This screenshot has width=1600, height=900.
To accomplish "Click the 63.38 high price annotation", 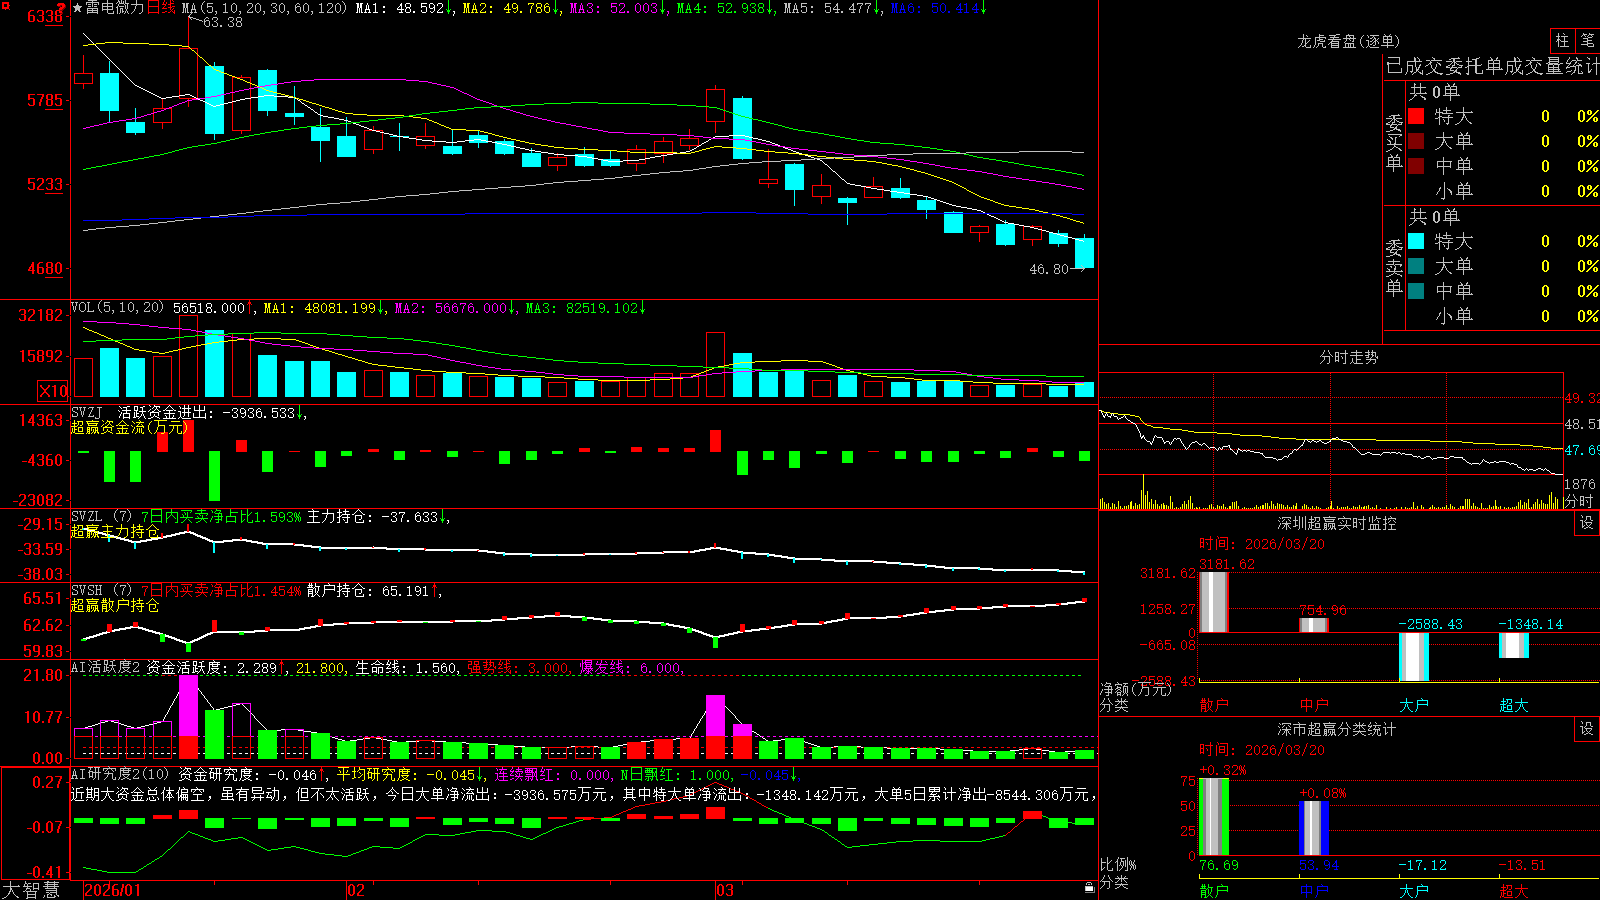I will pos(222,22).
